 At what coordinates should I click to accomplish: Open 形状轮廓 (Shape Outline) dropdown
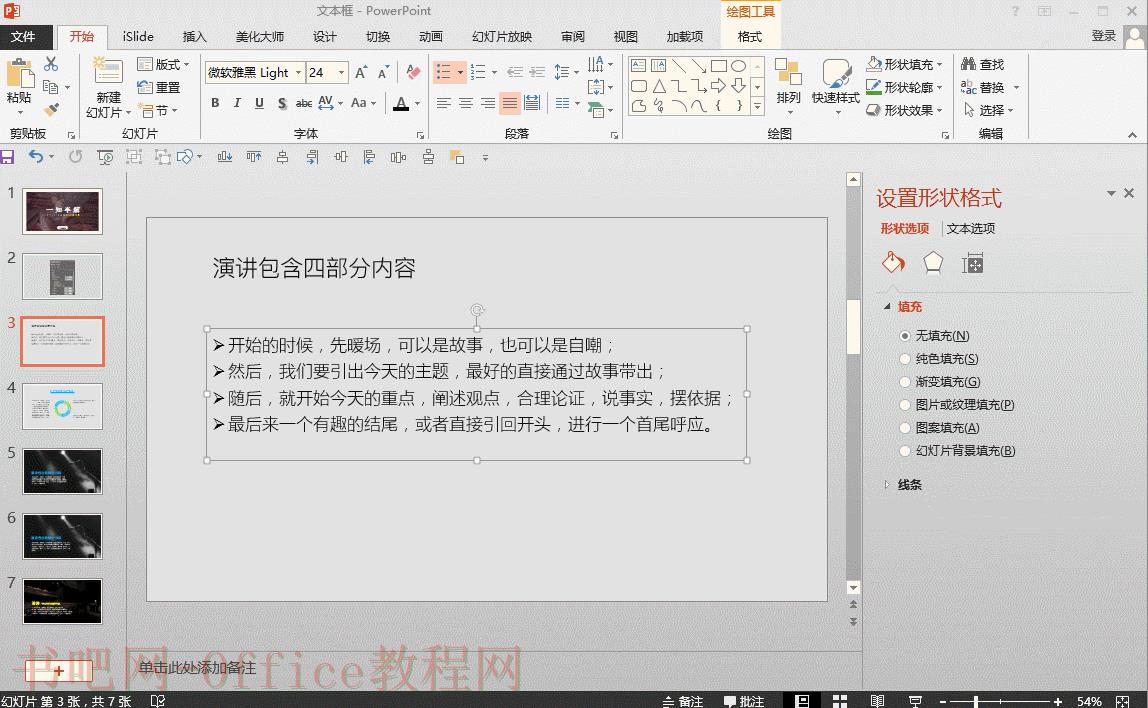click(905, 87)
